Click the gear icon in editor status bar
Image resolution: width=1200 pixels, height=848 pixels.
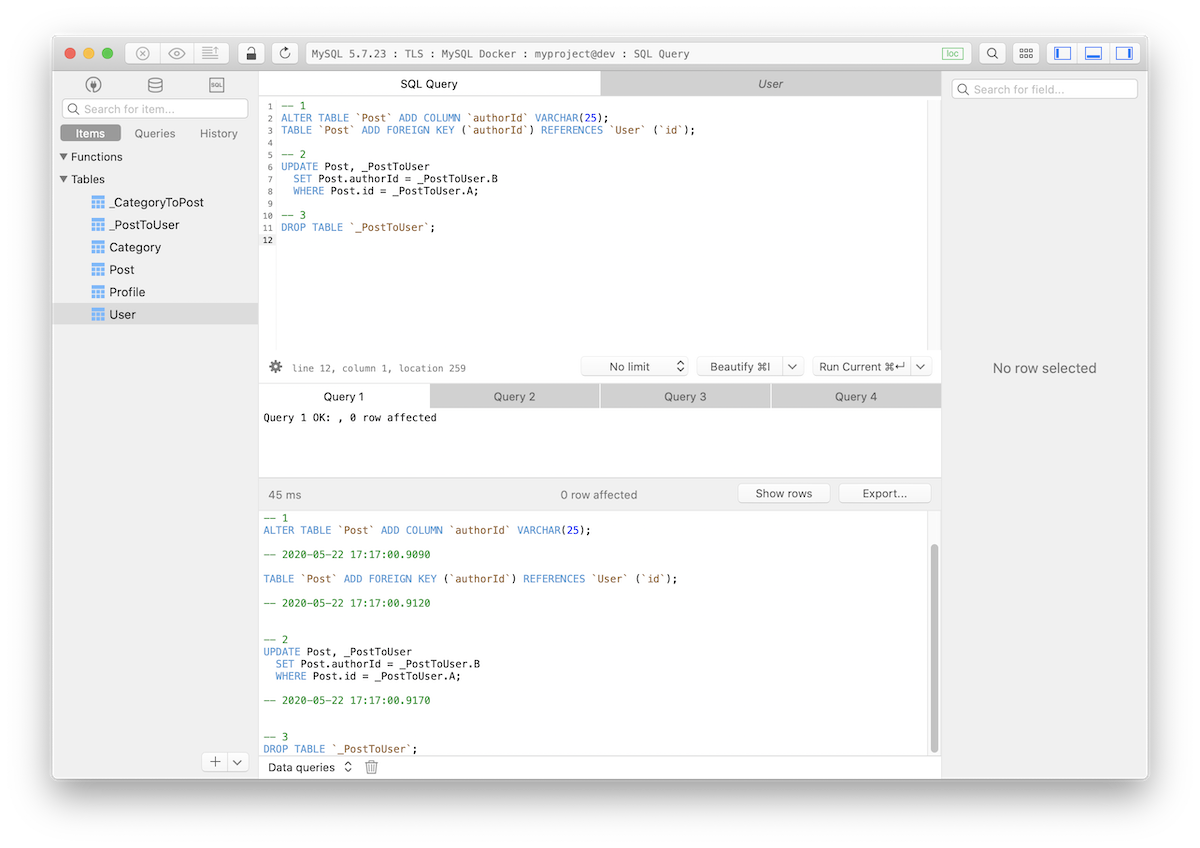pos(275,367)
